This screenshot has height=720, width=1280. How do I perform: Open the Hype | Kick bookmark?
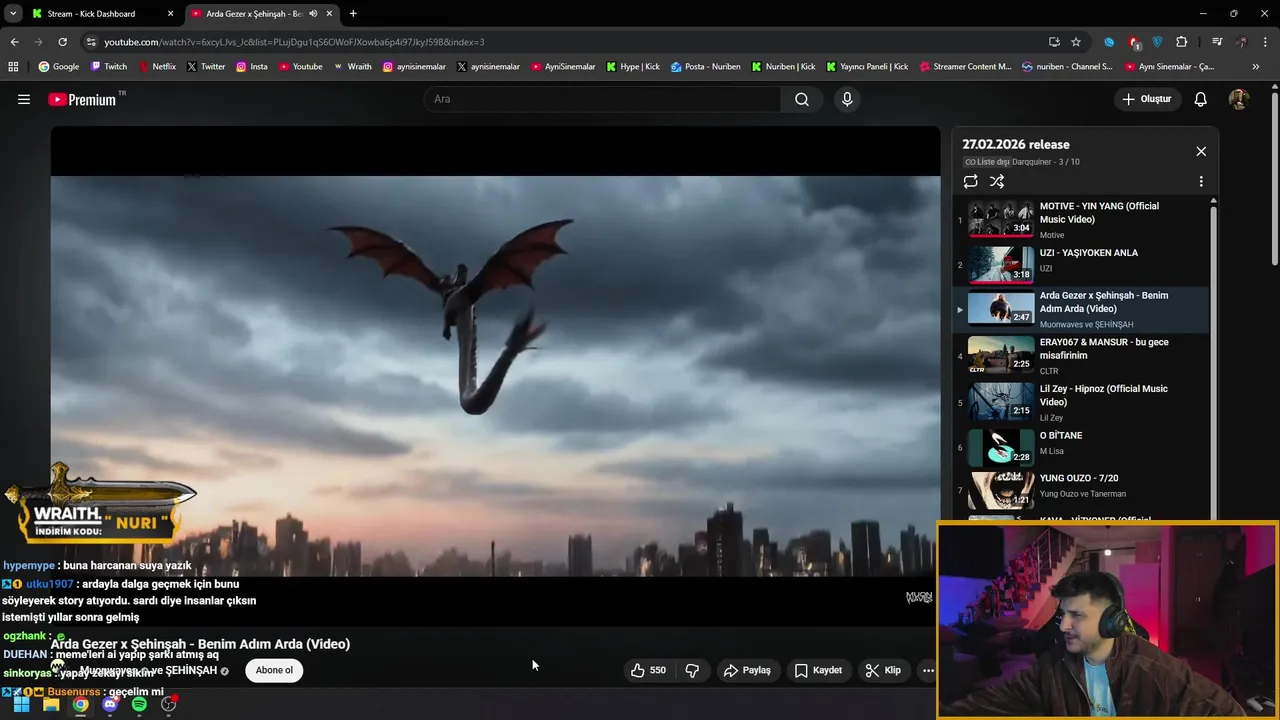tap(633, 67)
